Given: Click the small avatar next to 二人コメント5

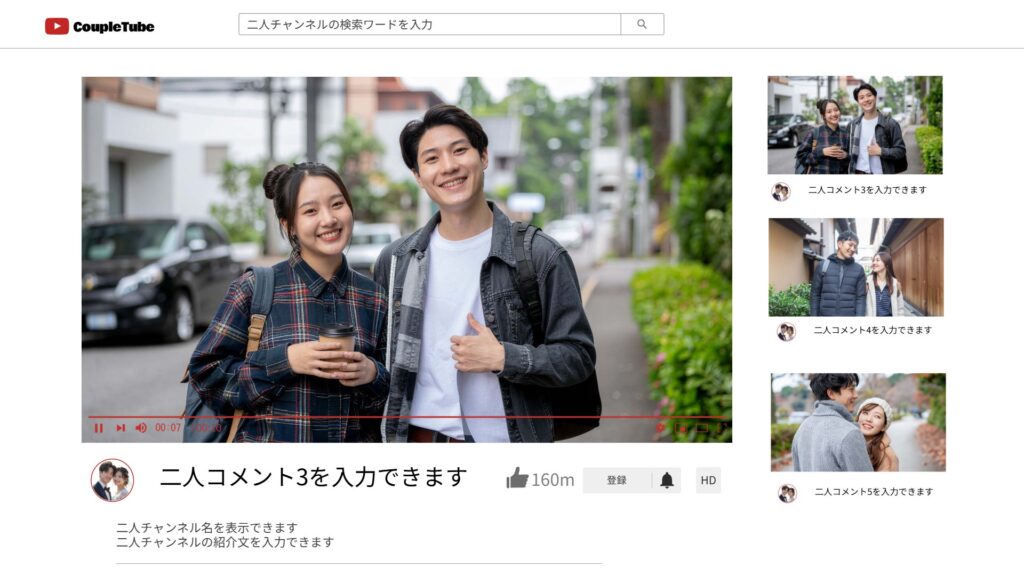Looking at the screenshot, I should point(787,493).
